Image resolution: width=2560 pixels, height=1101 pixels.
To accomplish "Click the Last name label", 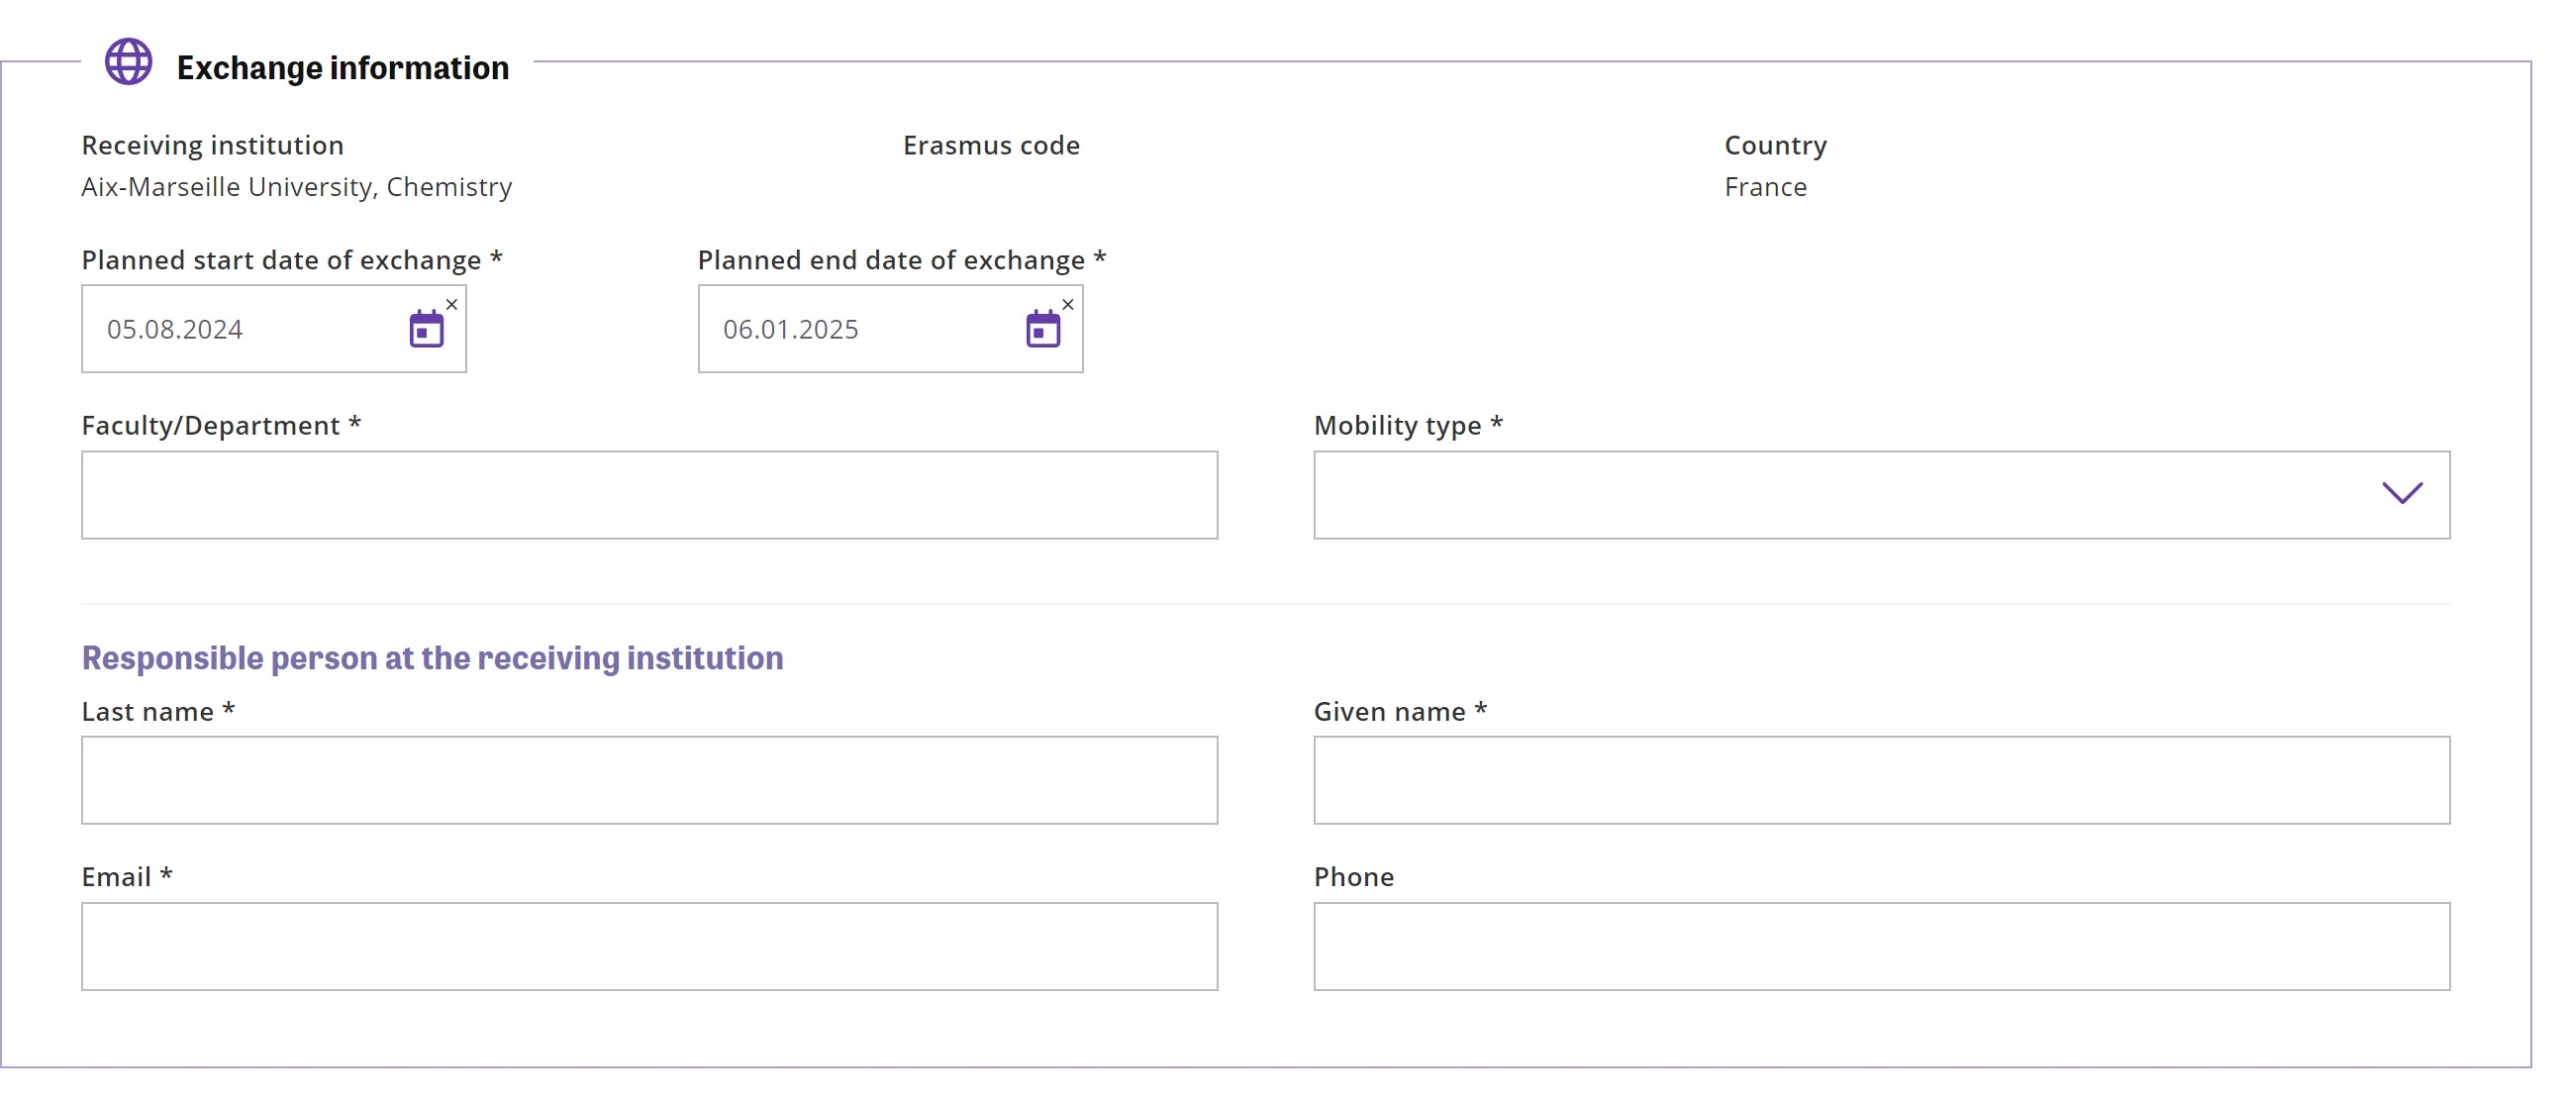I will click(x=157, y=711).
